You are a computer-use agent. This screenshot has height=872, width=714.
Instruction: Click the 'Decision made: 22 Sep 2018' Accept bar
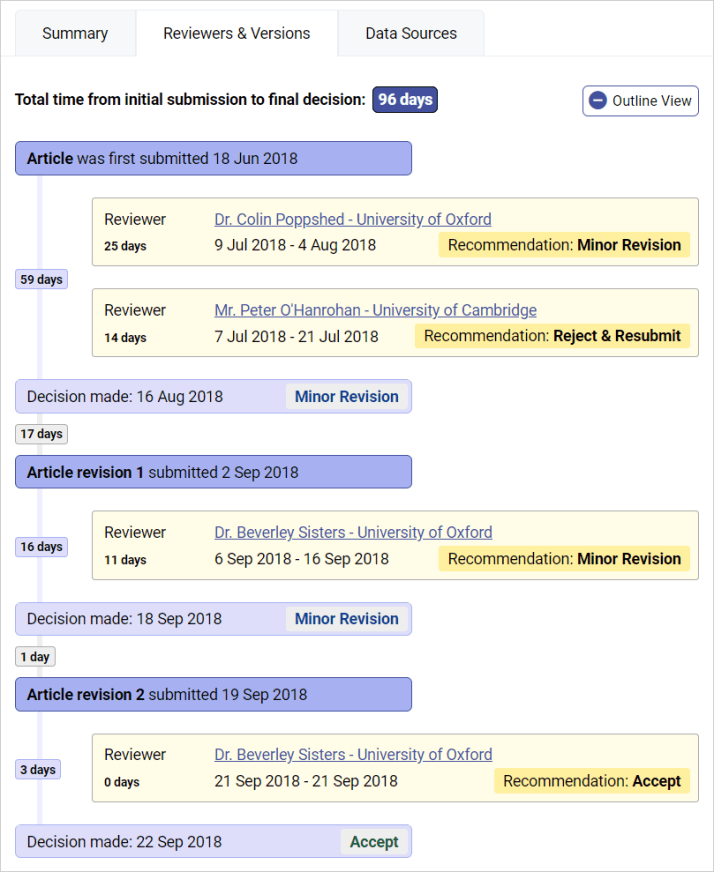coord(213,841)
